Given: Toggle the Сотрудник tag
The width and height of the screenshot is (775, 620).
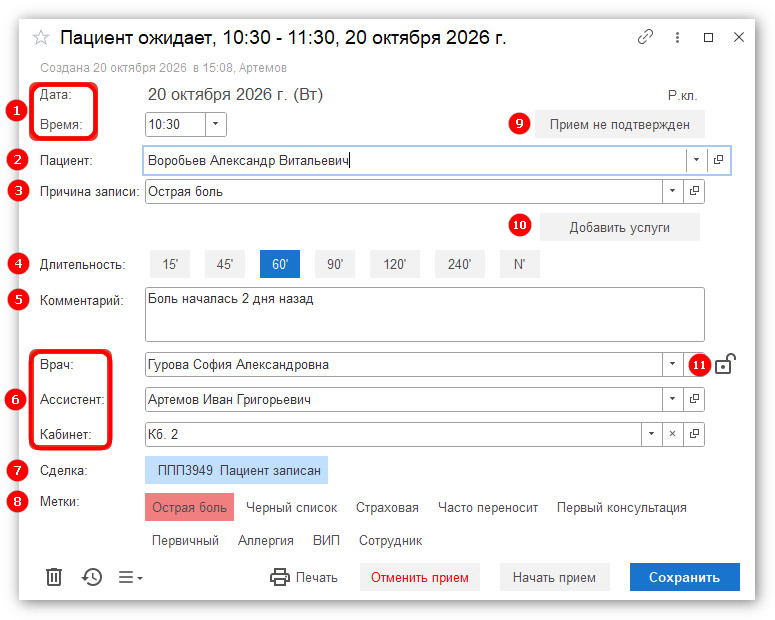Looking at the screenshot, I should click(390, 540).
